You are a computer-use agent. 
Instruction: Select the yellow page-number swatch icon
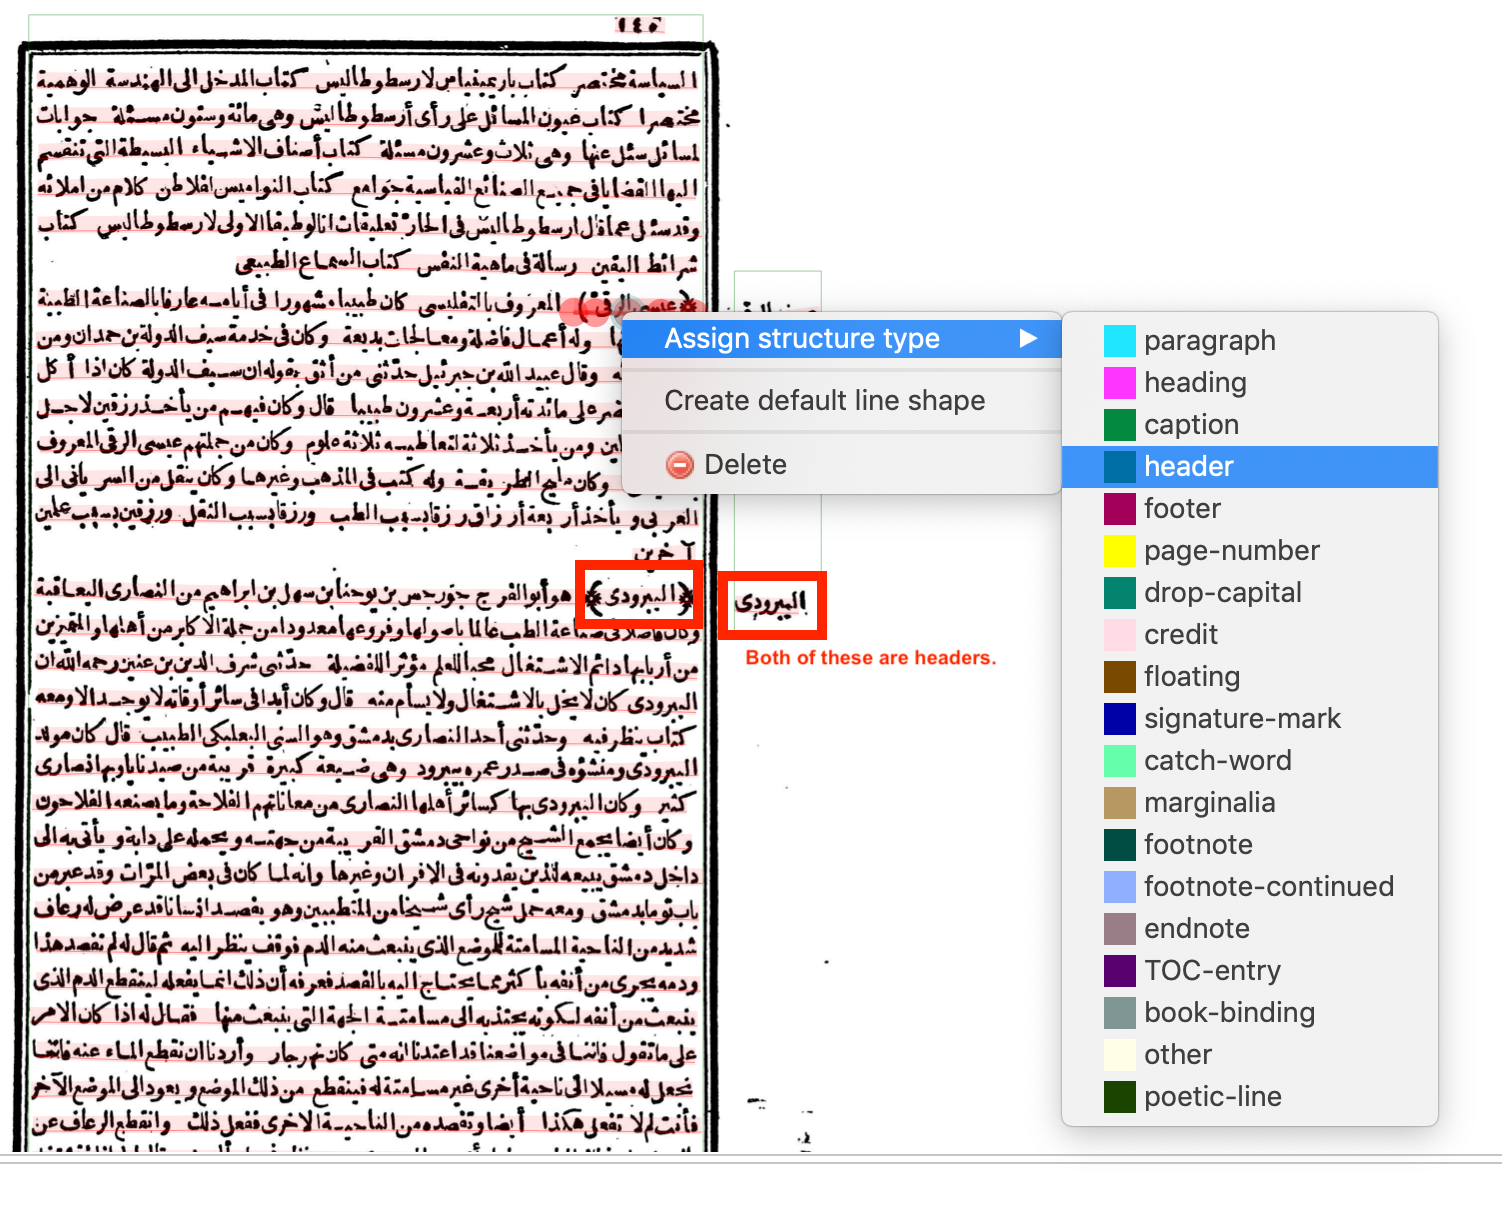point(1119,550)
